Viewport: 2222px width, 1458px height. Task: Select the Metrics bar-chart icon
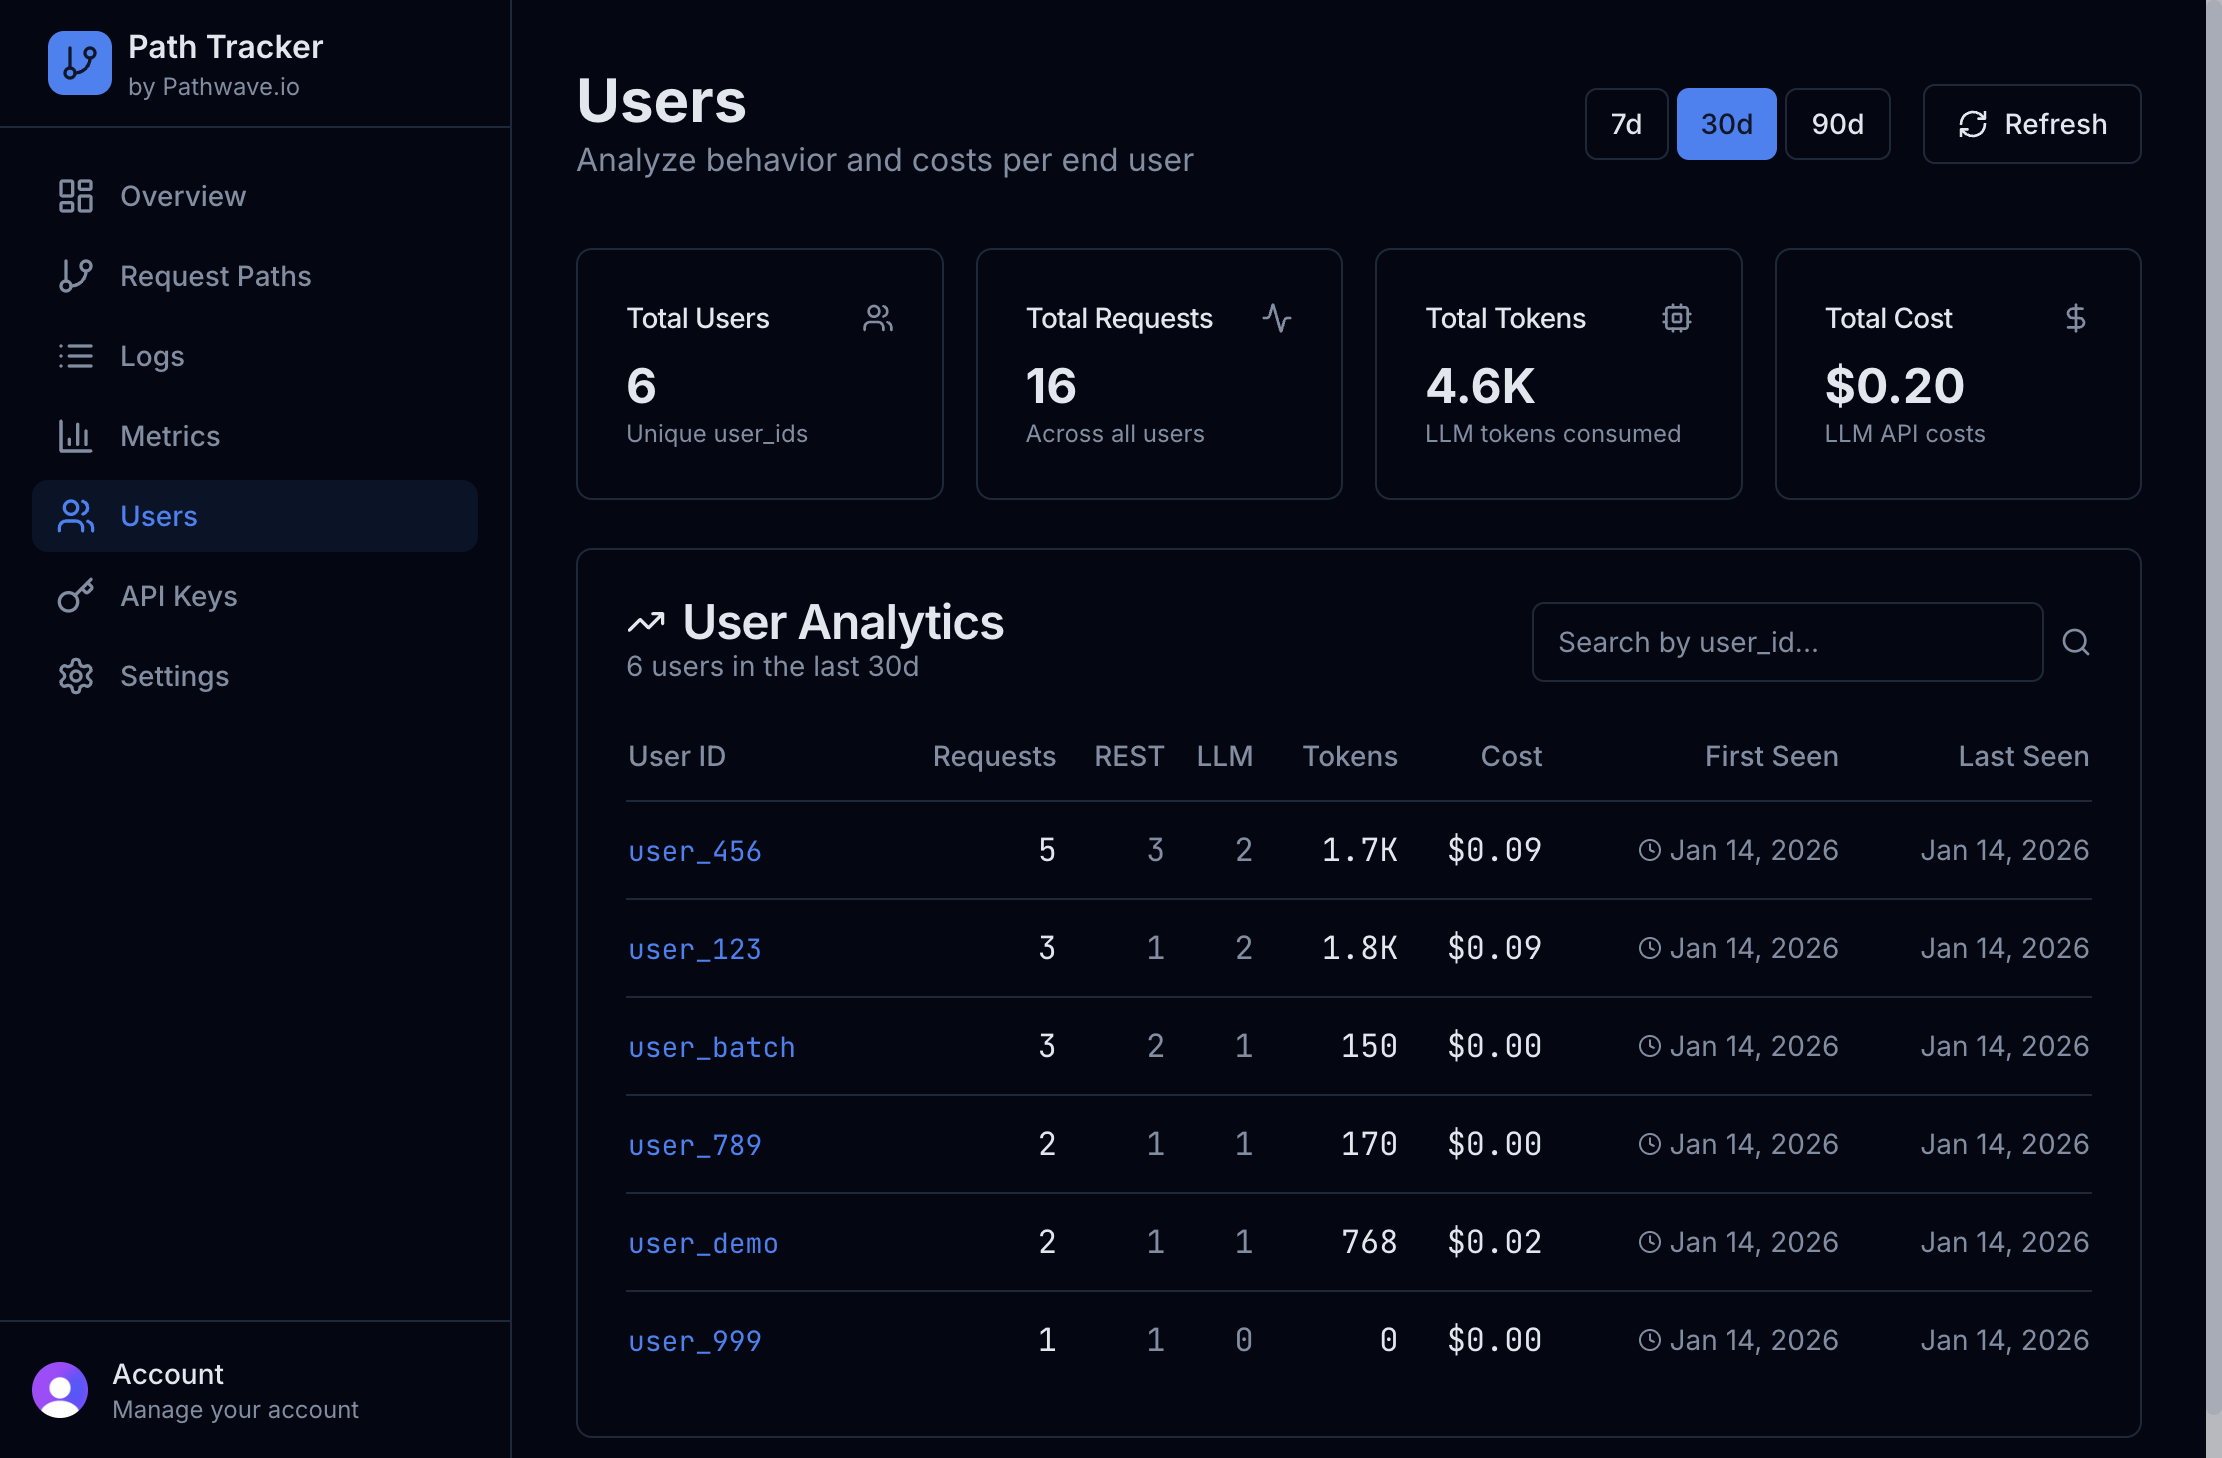click(x=76, y=436)
